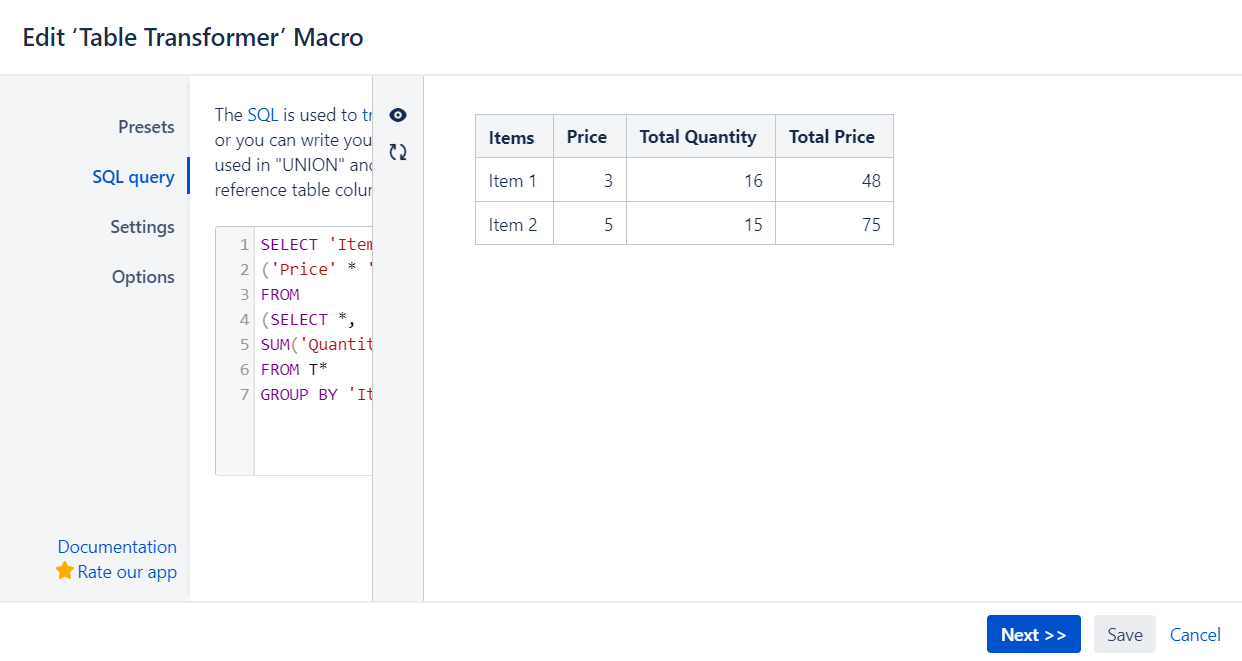Click the Total Price column header
Image resolution: width=1242 pixels, height=661 pixels.
point(834,136)
